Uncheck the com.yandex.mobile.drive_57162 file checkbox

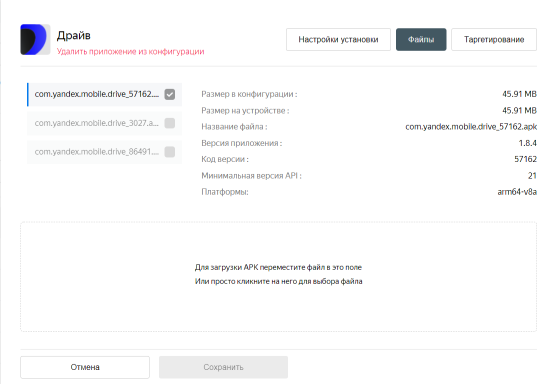(170, 95)
